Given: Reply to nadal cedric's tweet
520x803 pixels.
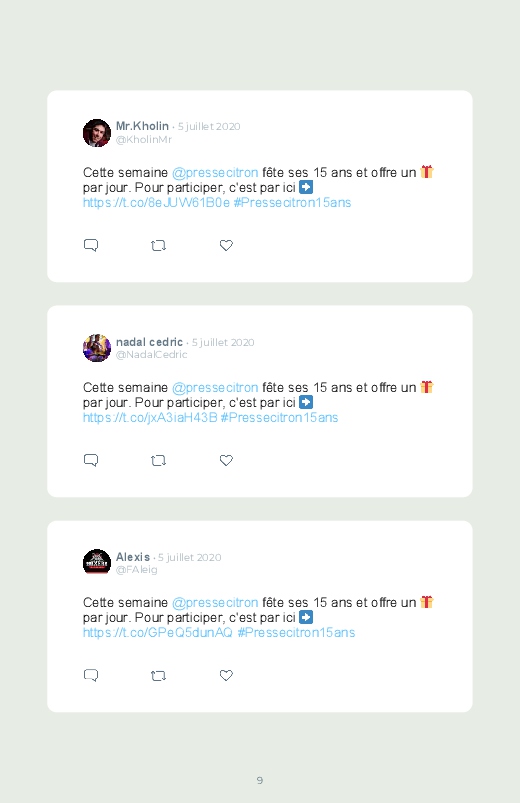Looking at the screenshot, I should click(x=91, y=460).
